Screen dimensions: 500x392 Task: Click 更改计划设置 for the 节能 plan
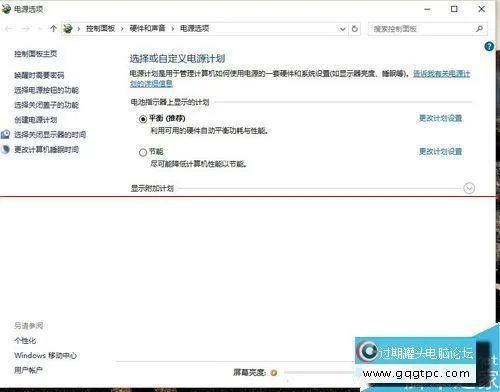(441, 152)
